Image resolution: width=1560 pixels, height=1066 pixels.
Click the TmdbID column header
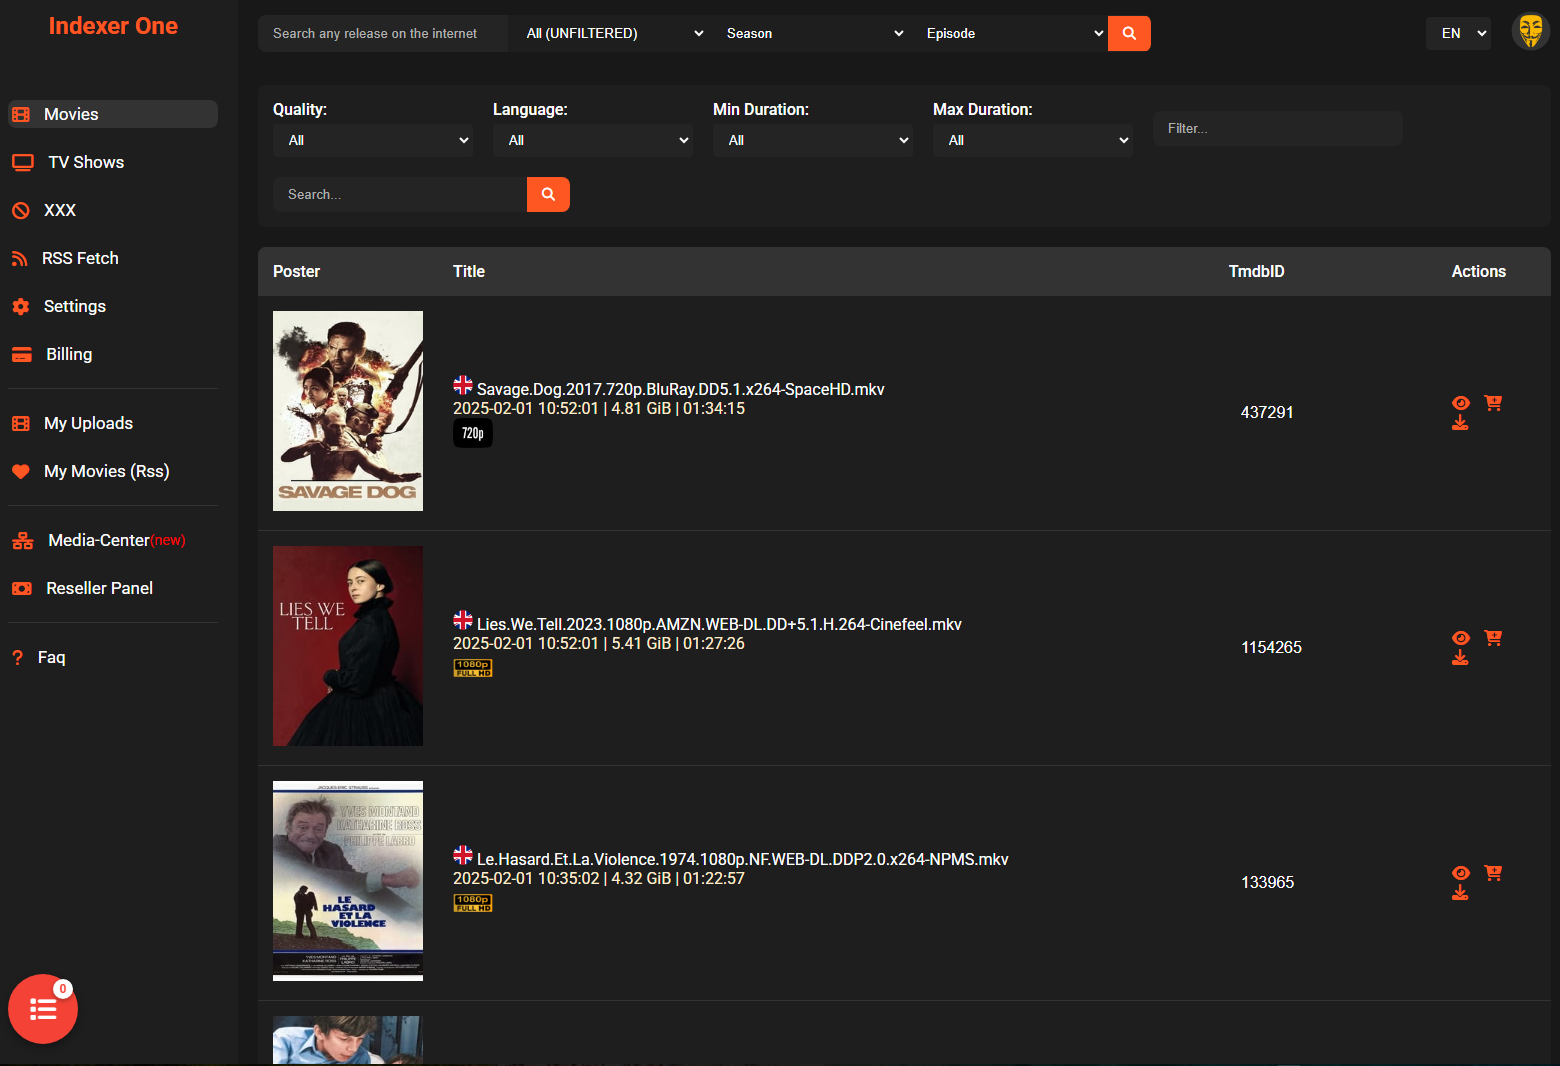click(1257, 271)
